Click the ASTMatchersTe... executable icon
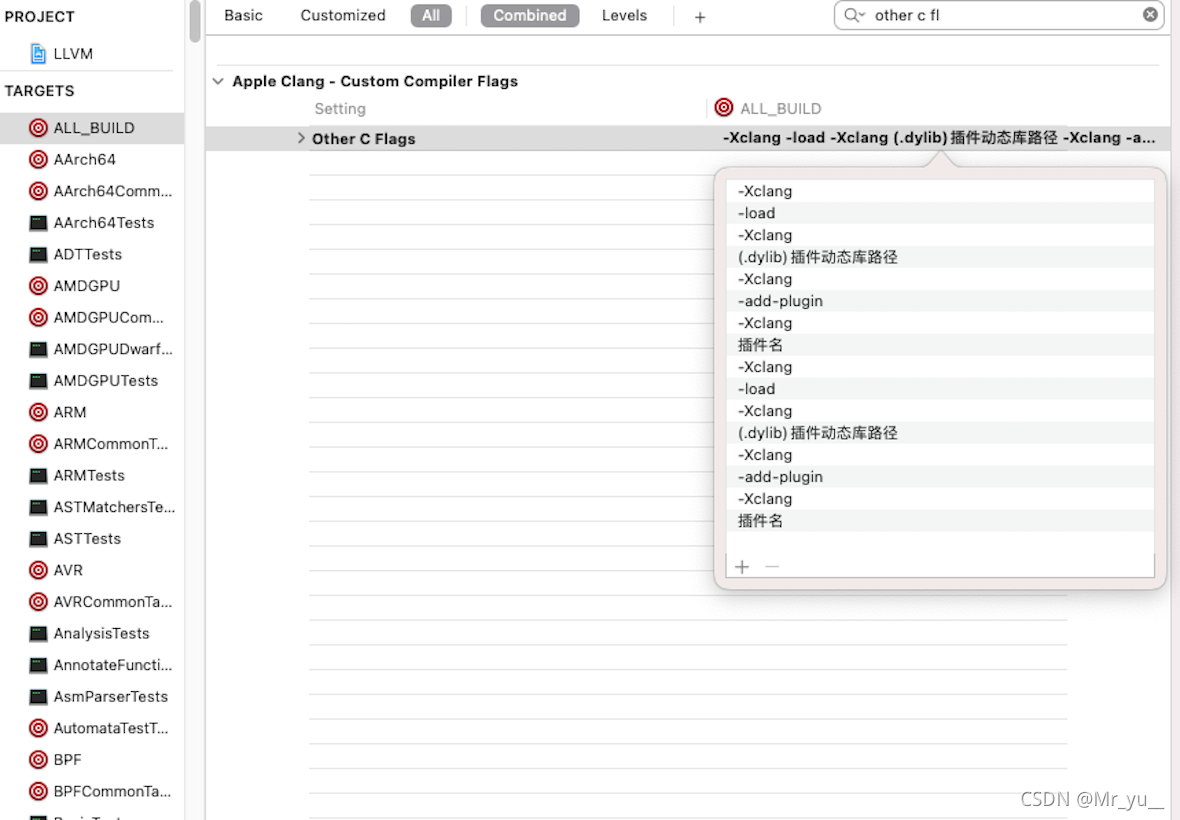Image resolution: width=1180 pixels, height=820 pixels. point(38,507)
